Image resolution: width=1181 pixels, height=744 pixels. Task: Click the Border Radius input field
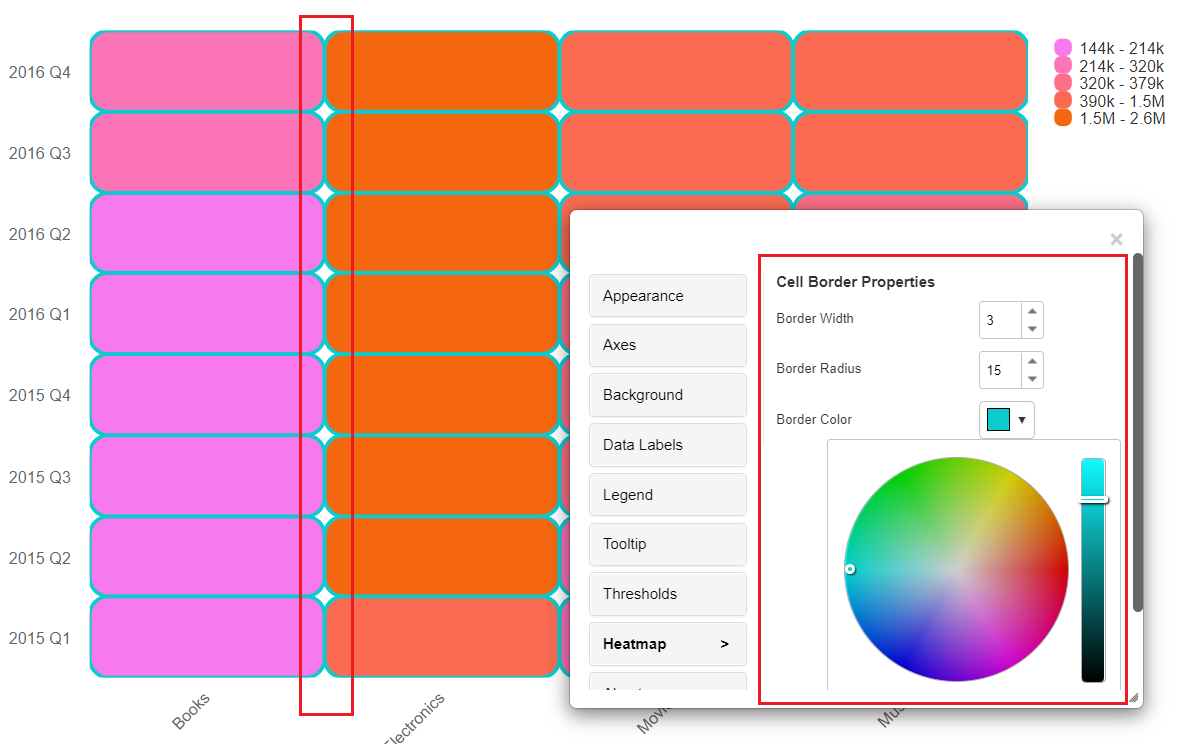pos(1000,370)
